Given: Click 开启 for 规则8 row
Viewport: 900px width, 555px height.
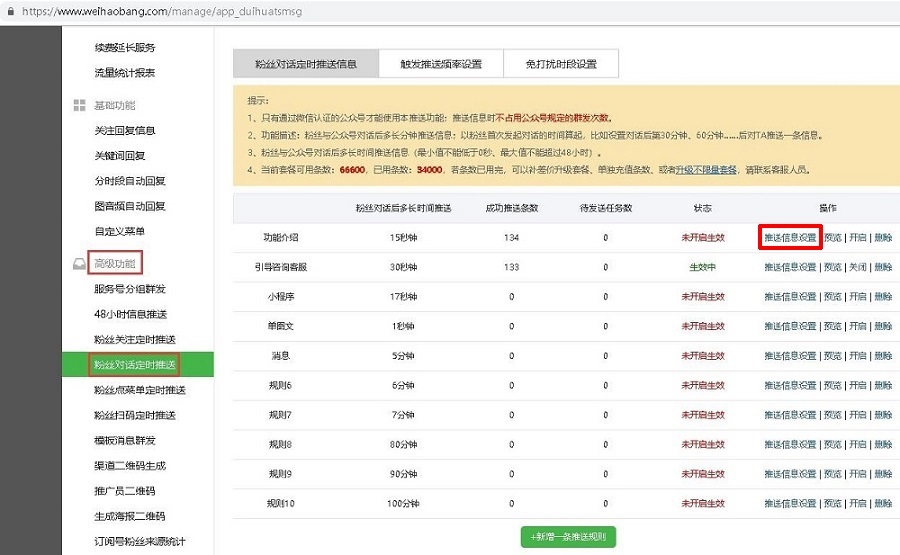Looking at the screenshot, I should pyautogui.click(x=858, y=444).
